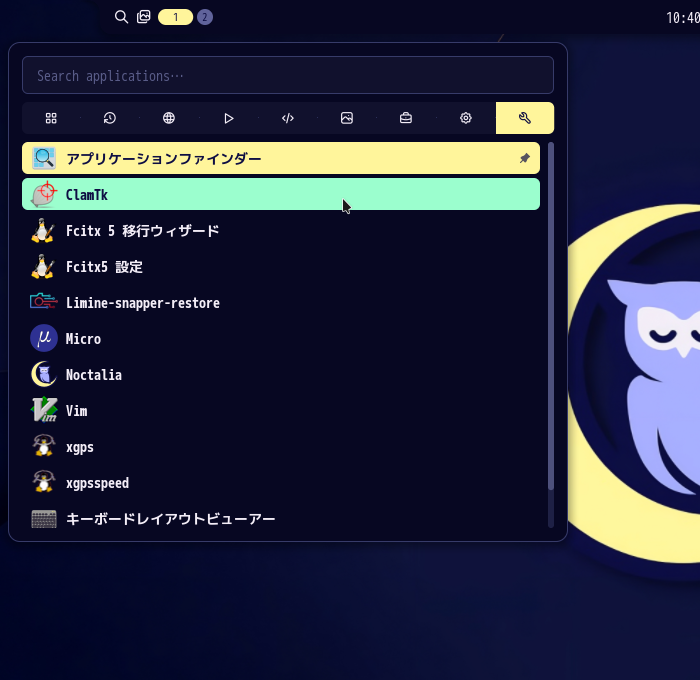Switch to workspace 2

pyautogui.click(x=205, y=17)
